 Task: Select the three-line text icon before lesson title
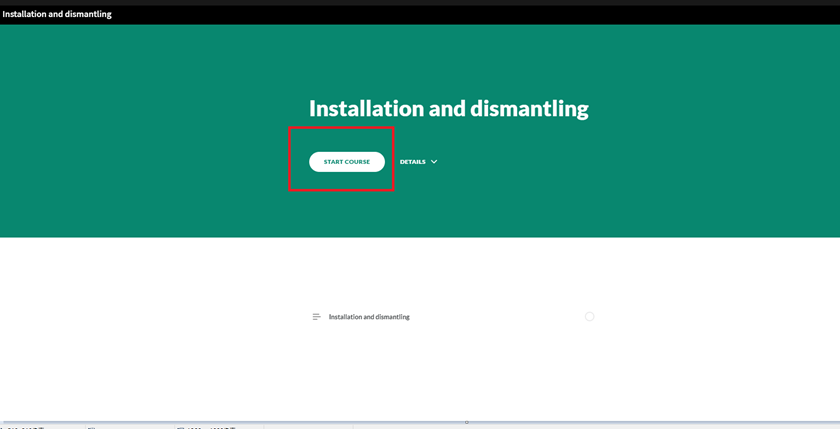316,317
